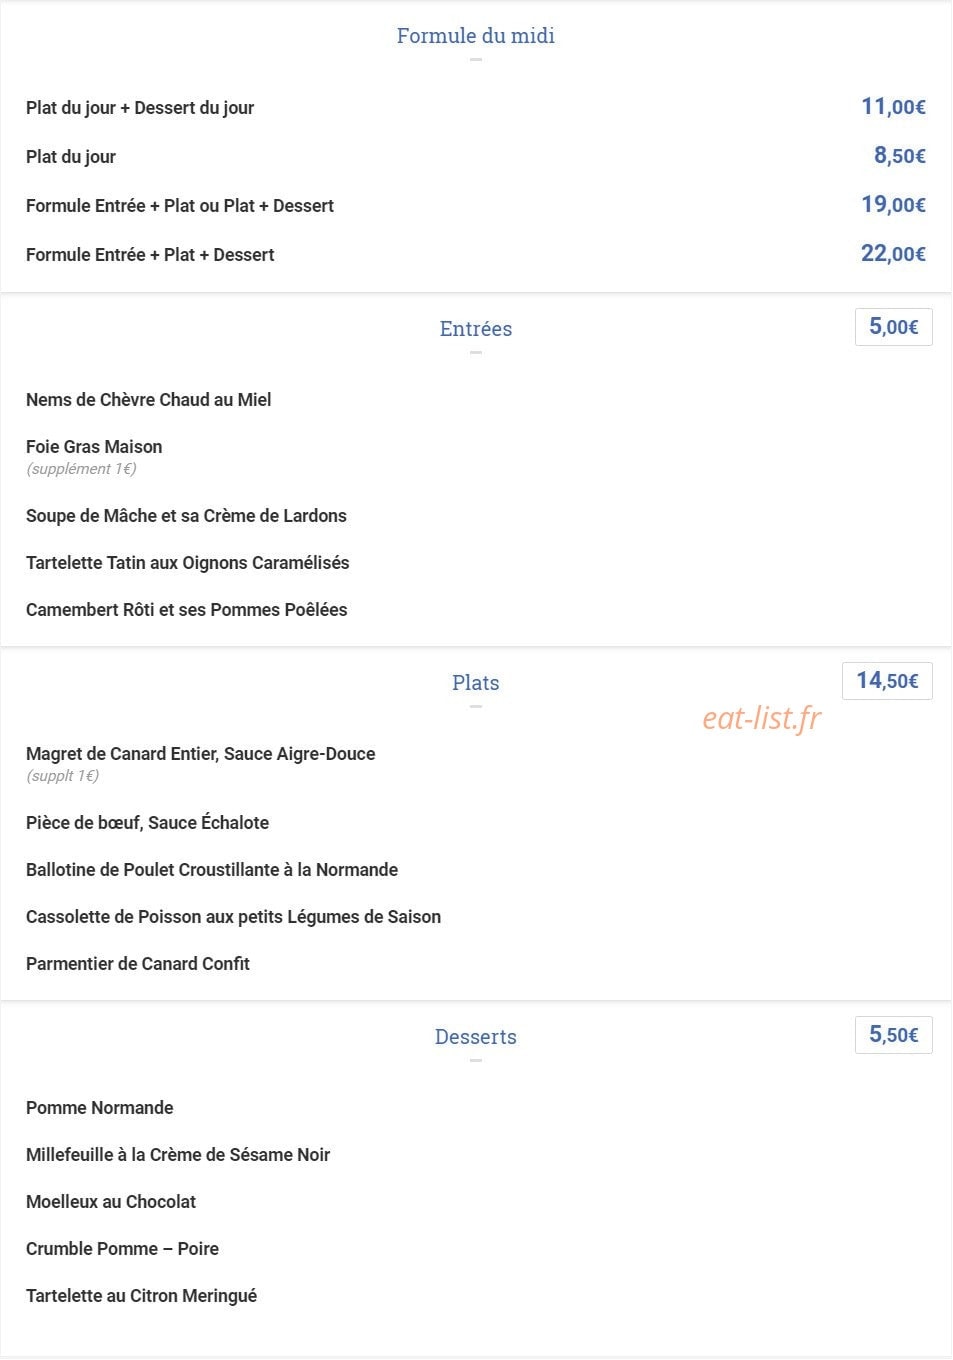Choose Tartelette au Citron Meringué
This screenshot has width=953, height=1360.
pyautogui.click(x=142, y=1296)
